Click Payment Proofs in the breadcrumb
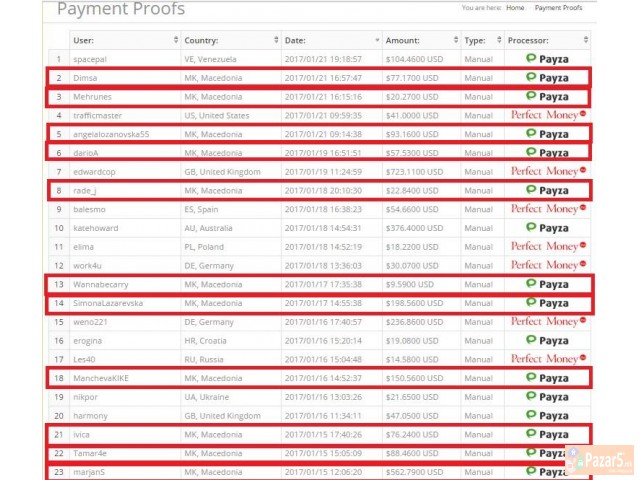 560,8
